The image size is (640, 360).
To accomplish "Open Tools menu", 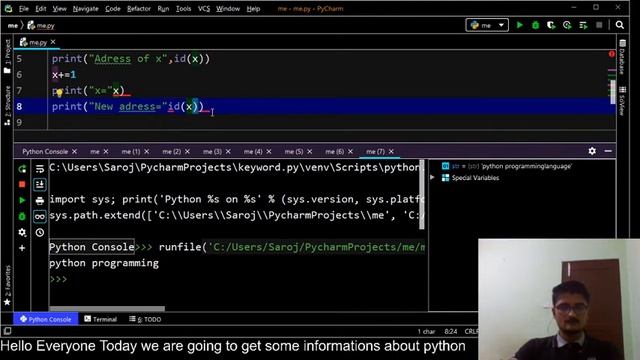I will [183, 9].
